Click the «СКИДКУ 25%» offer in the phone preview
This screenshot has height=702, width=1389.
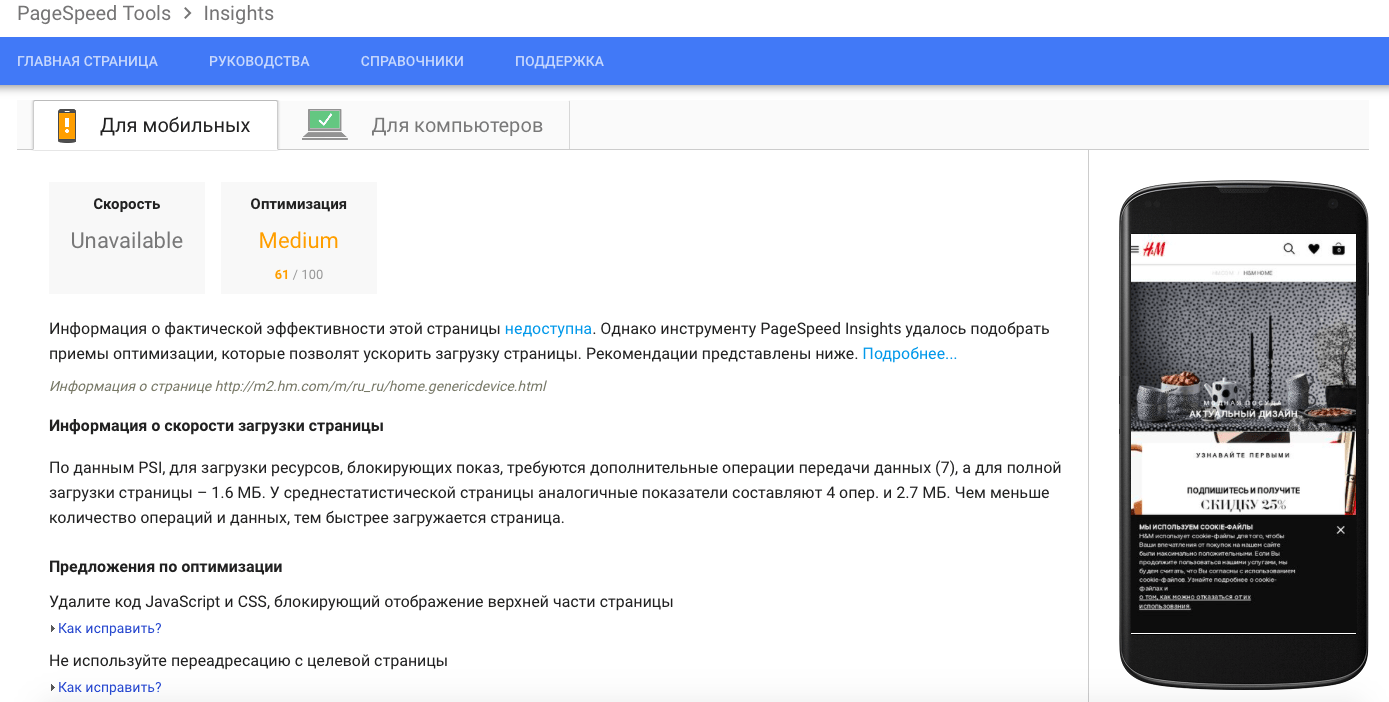(x=1243, y=505)
